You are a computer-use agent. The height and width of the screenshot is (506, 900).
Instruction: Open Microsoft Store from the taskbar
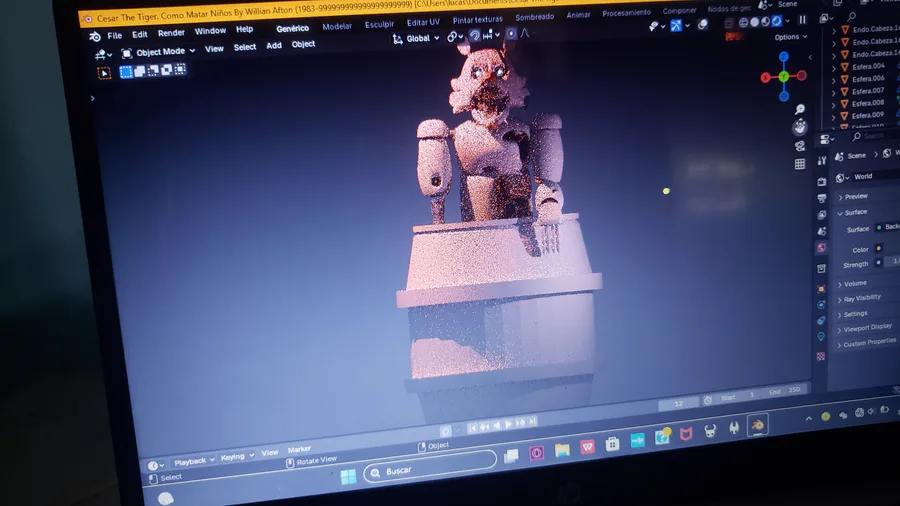pos(612,444)
